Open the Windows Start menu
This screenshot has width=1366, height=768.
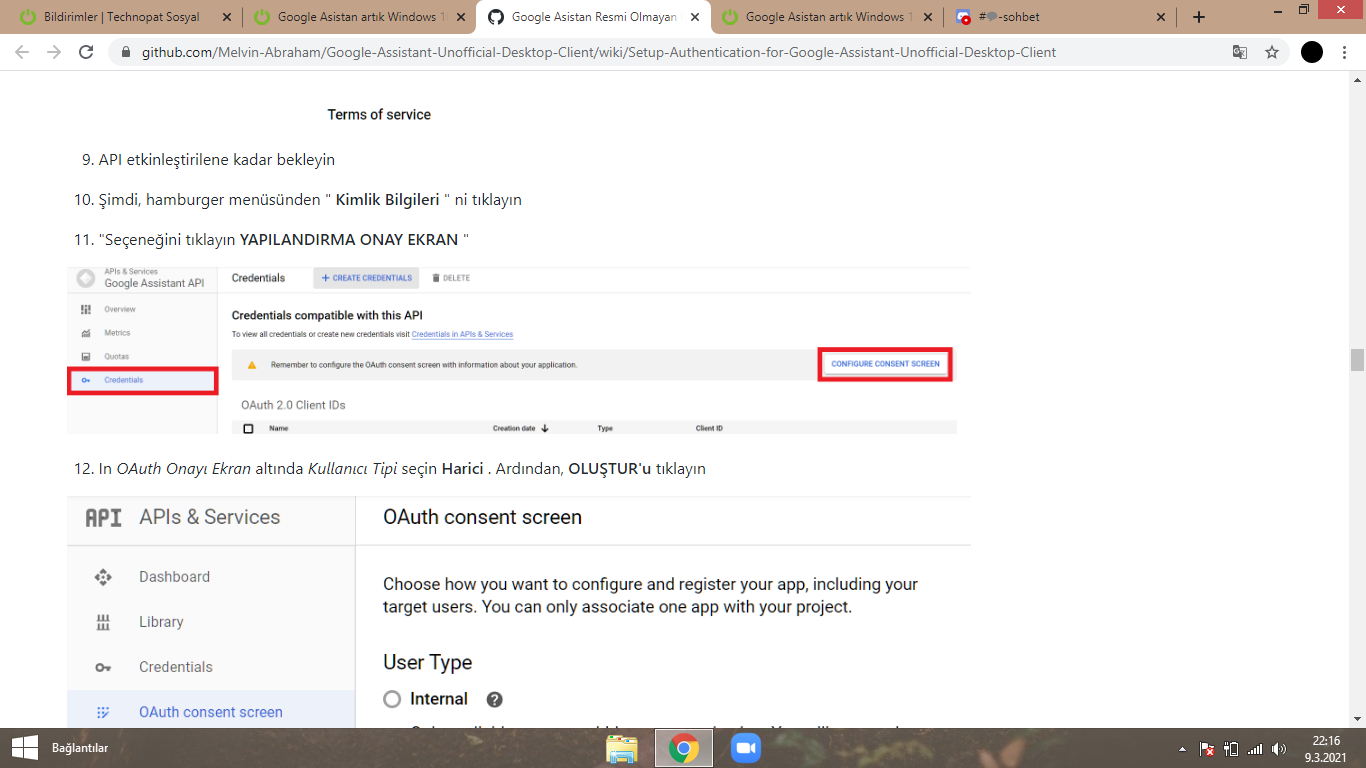[24, 748]
